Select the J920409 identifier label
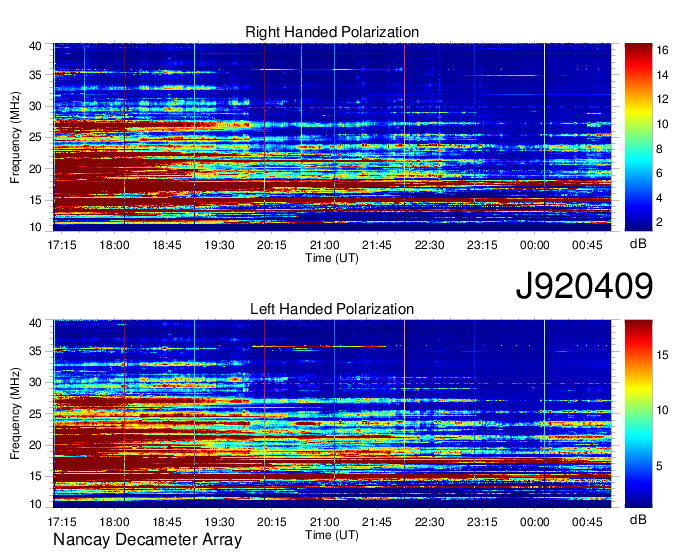 [x=584, y=286]
